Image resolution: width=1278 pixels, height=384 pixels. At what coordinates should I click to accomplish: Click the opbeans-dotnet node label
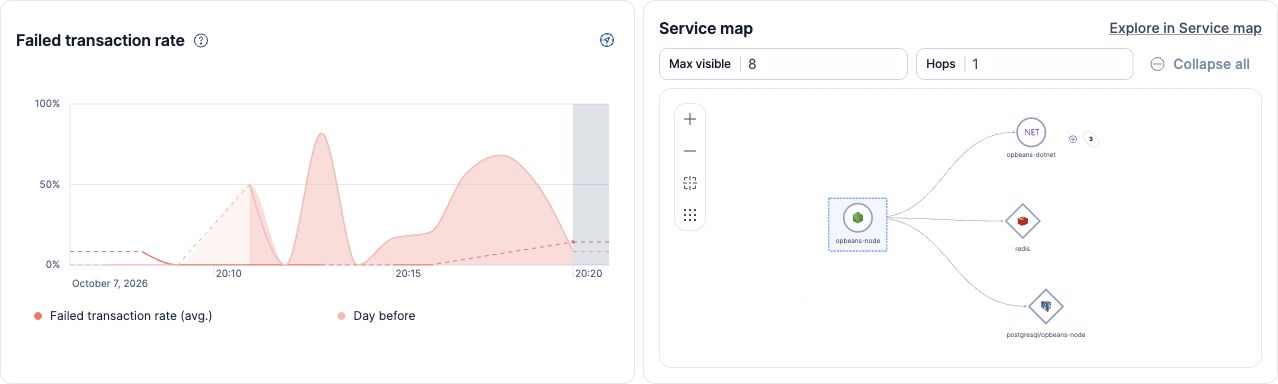[1031, 155]
